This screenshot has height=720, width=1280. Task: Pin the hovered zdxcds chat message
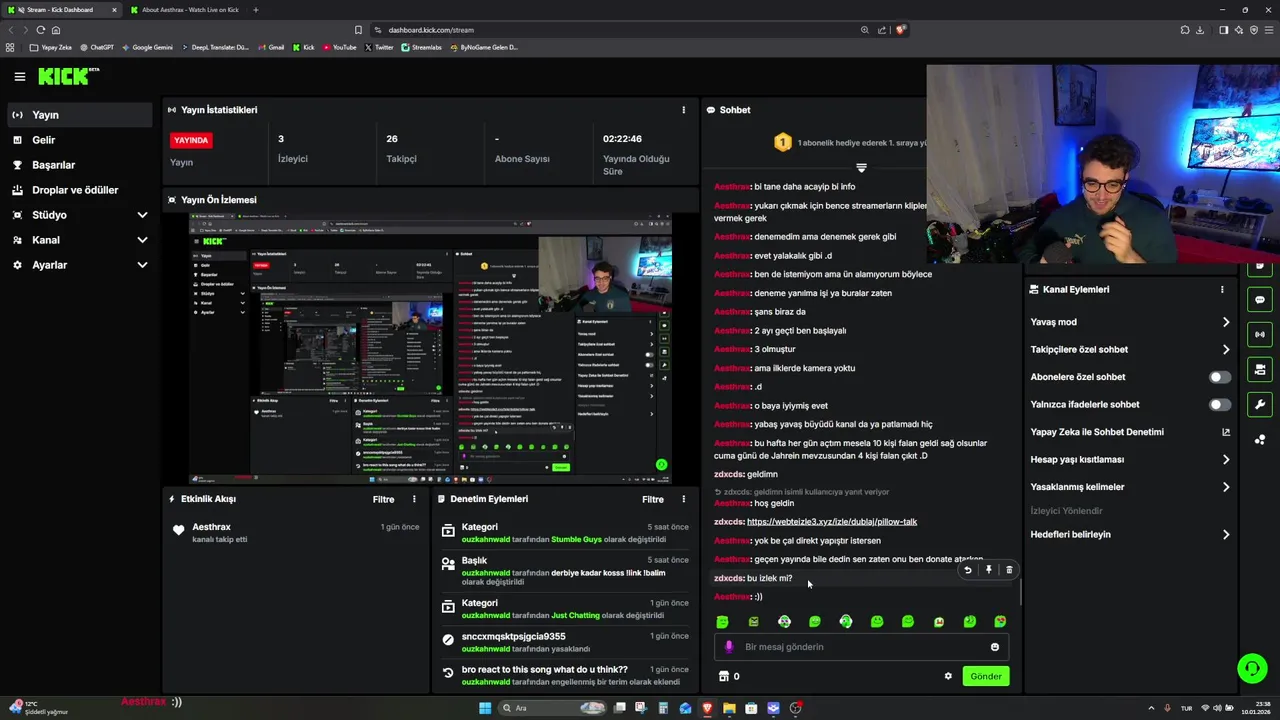pyautogui.click(x=988, y=570)
